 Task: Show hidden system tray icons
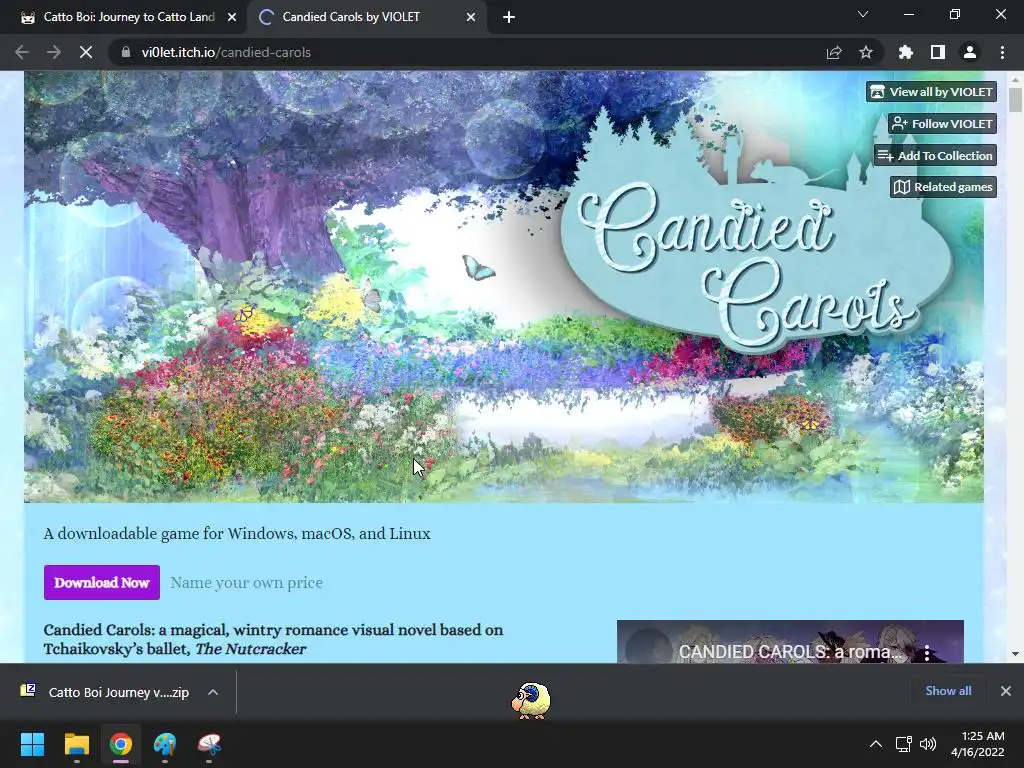876,744
